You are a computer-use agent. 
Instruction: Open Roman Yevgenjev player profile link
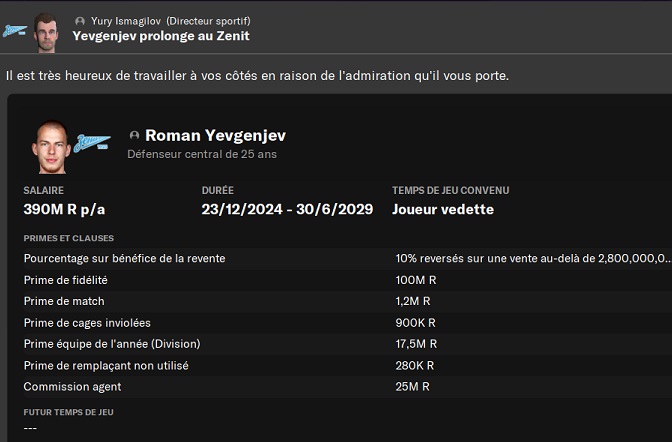[x=216, y=135]
